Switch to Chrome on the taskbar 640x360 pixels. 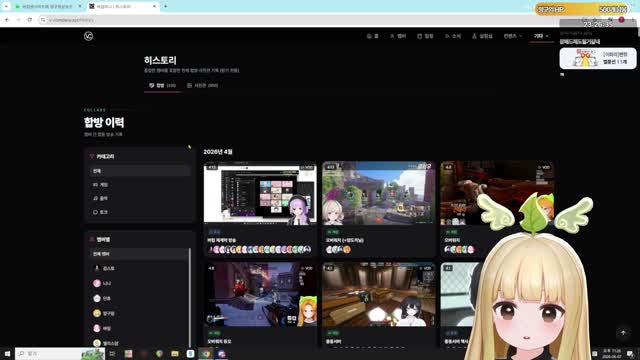tap(206, 353)
